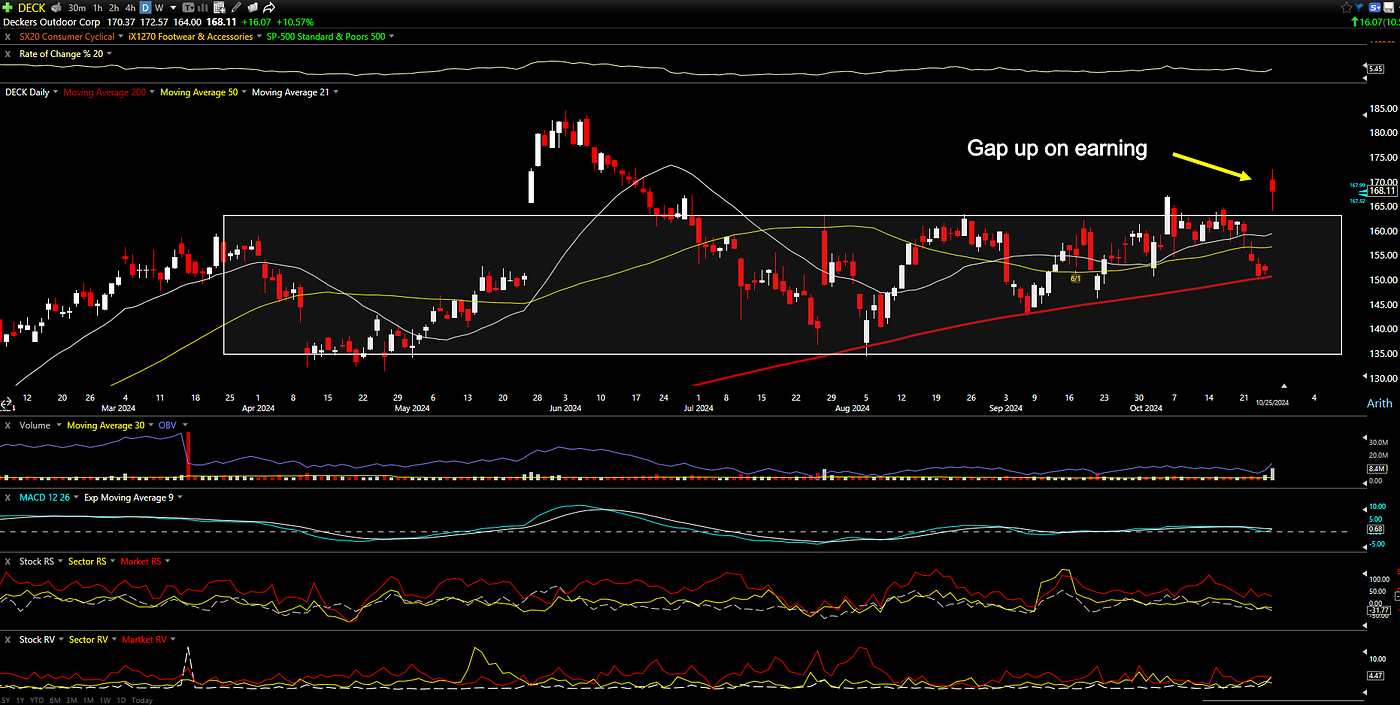Close the Volume indicator pane
The height and width of the screenshot is (705, 1400).
click(7, 425)
